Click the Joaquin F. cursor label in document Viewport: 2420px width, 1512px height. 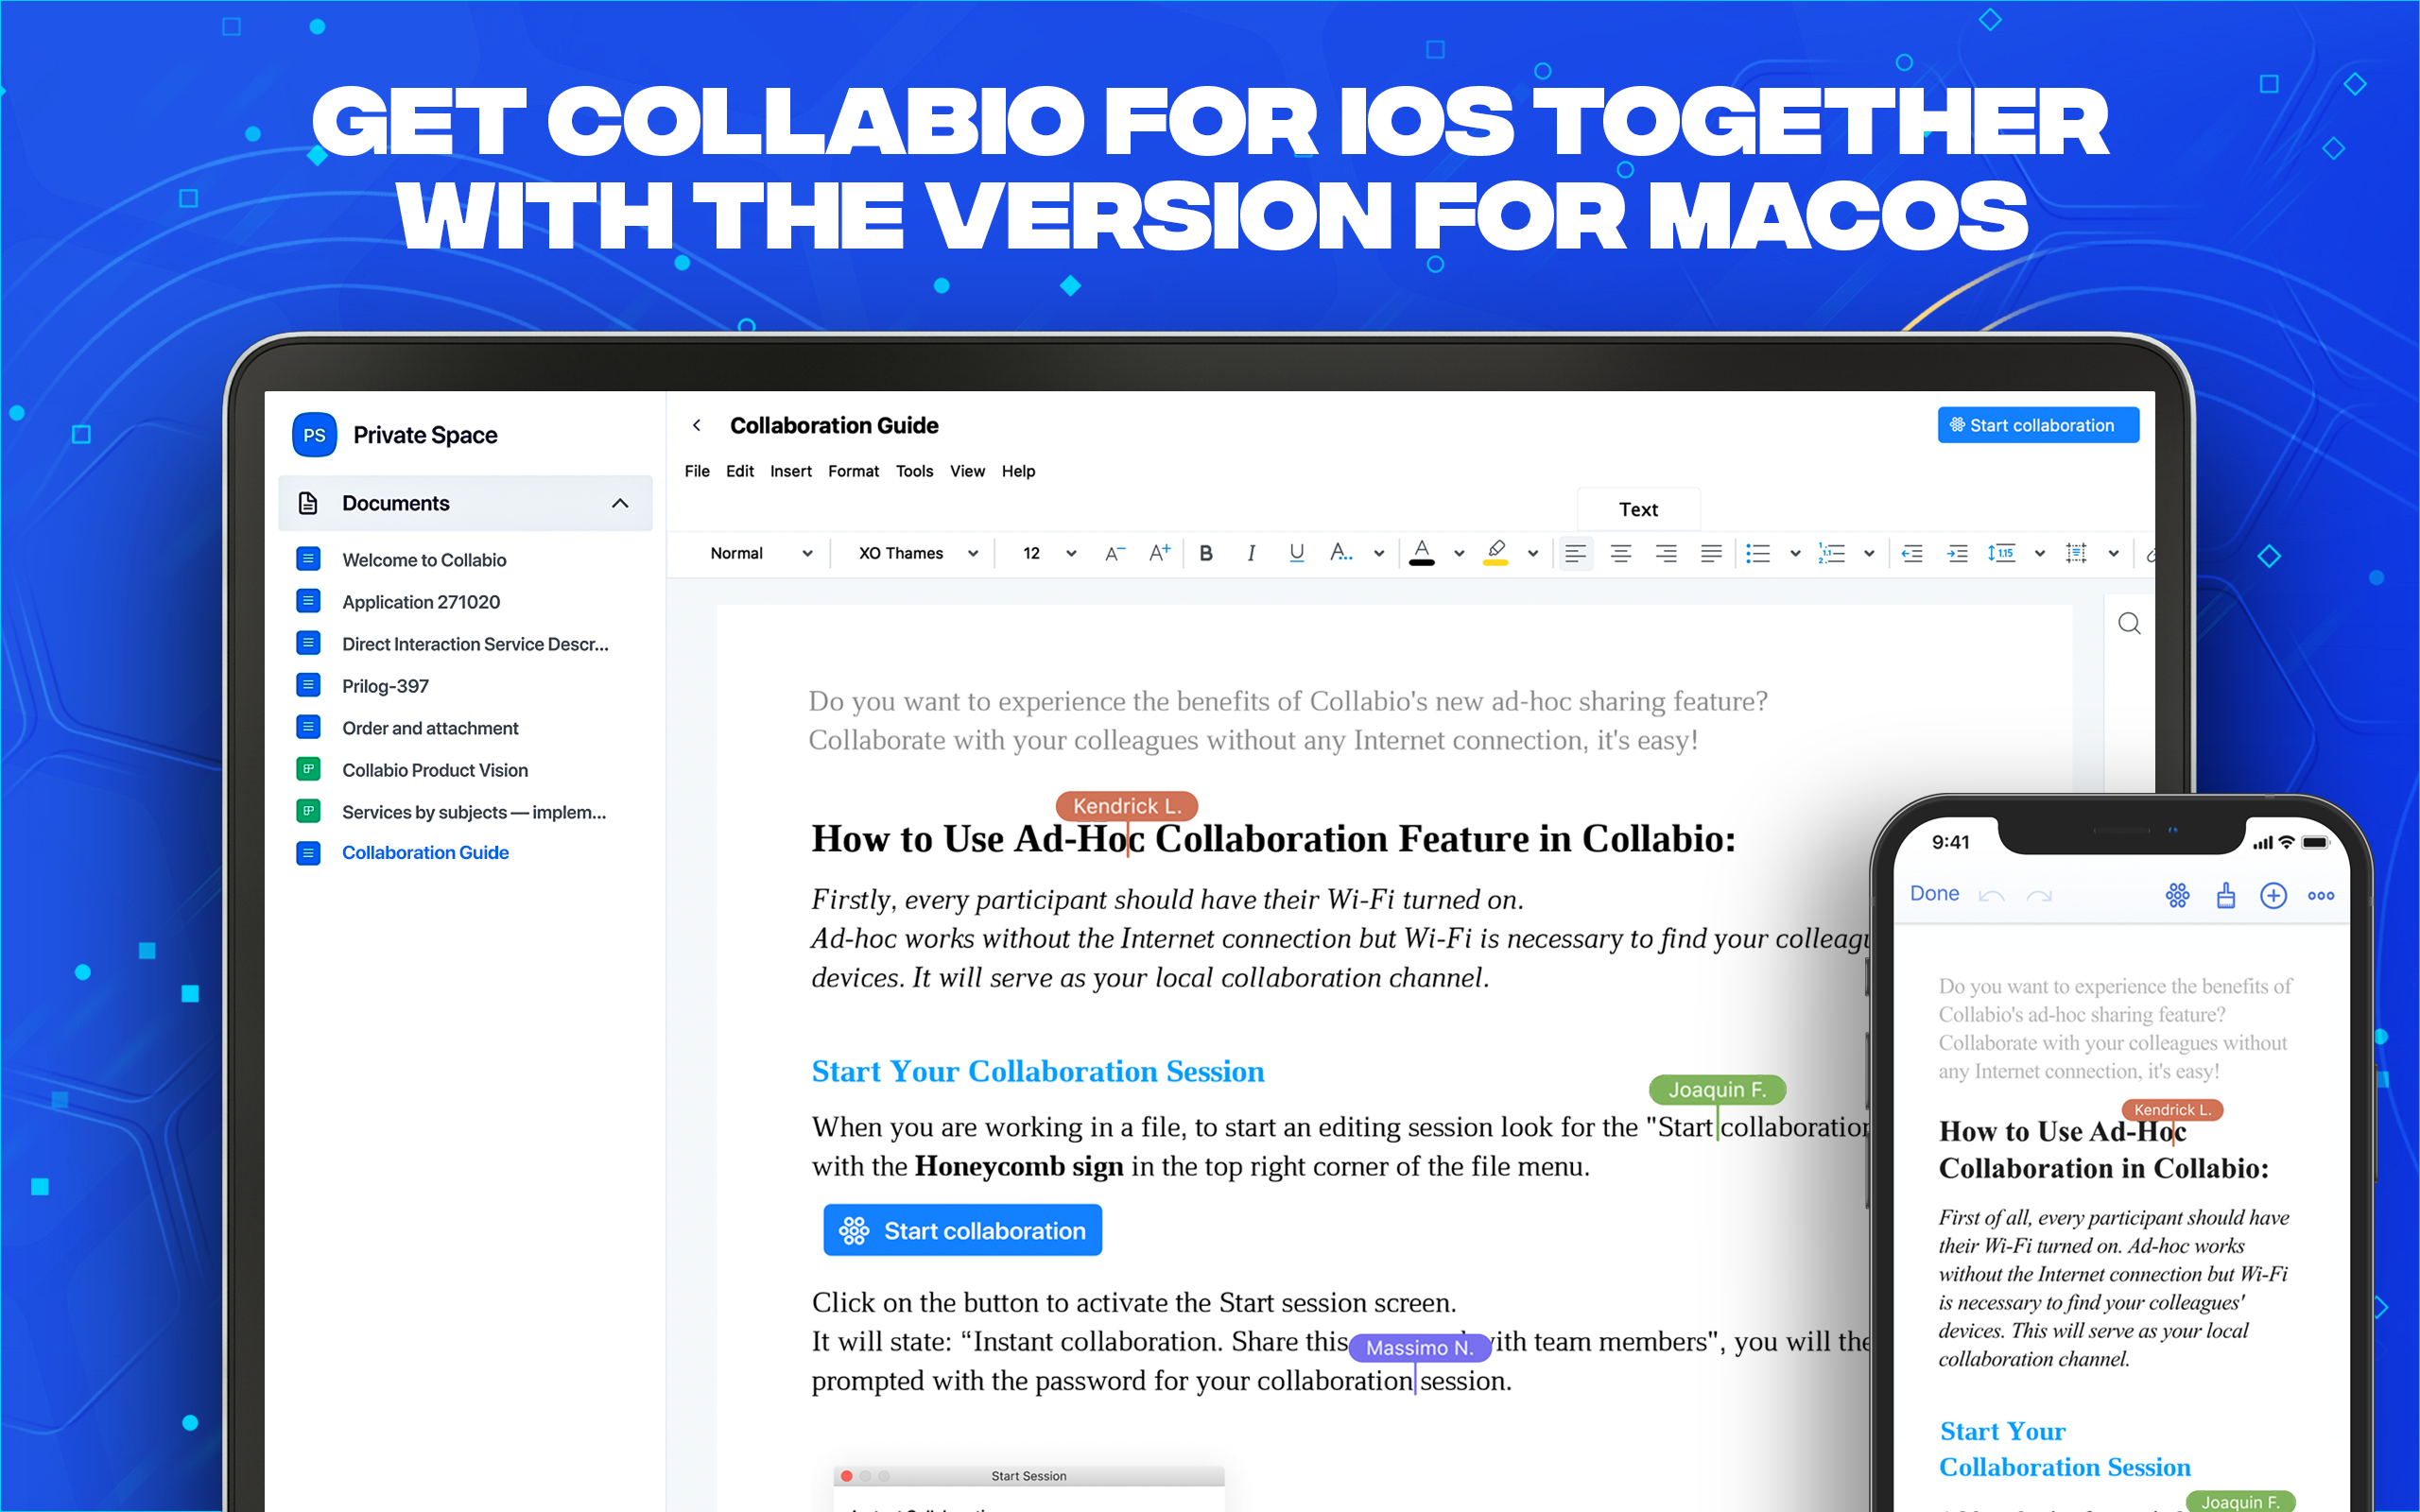click(x=1717, y=1090)
